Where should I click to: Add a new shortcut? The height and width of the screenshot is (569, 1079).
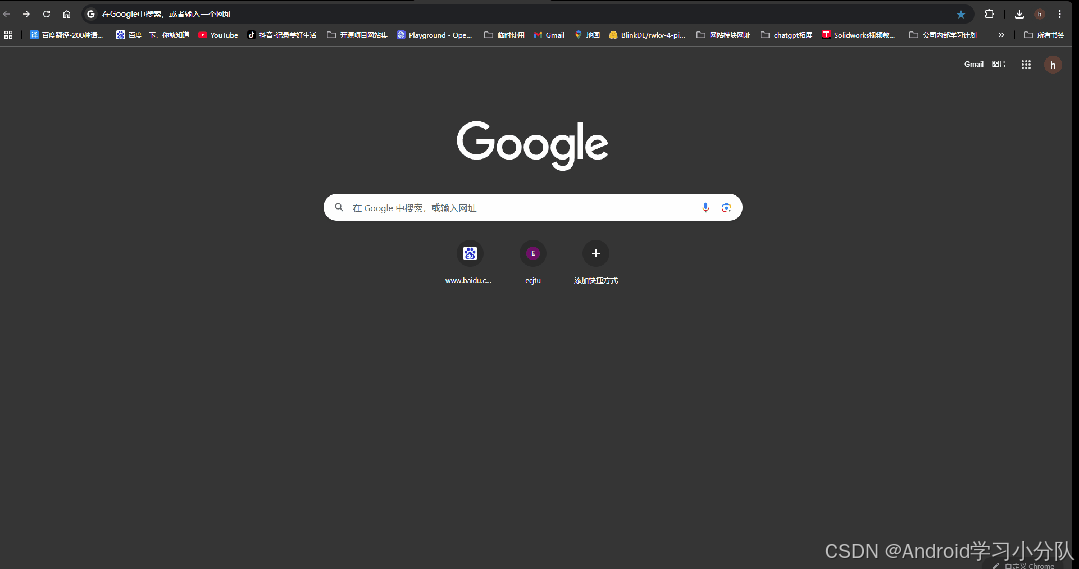click(x=596, y=263)
